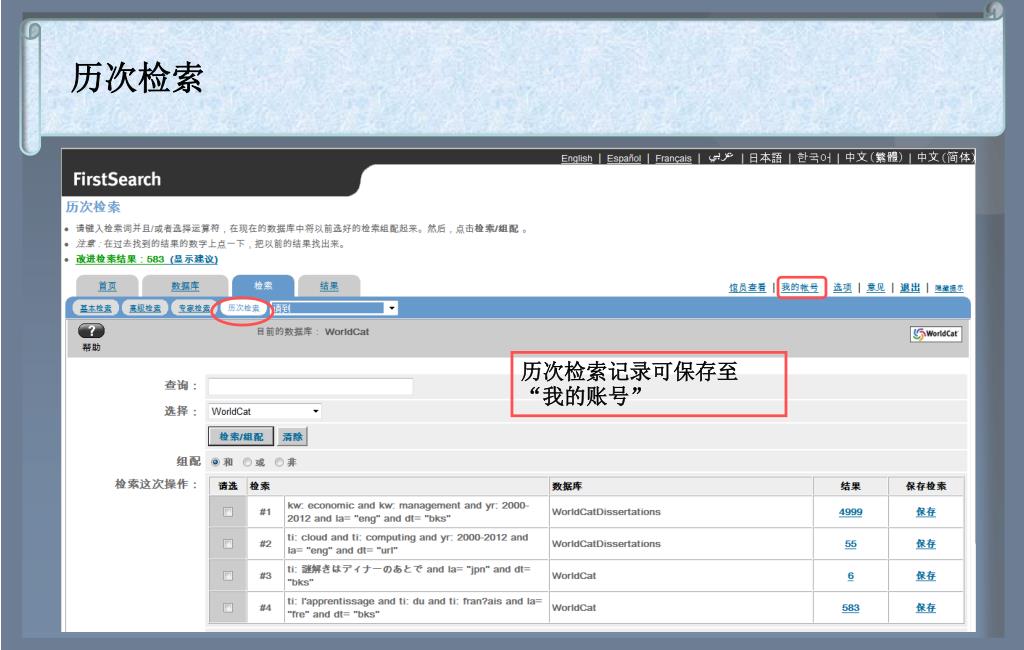The height and width of the screenshot is (650, 1024).
Task: Open the 结果 tab
Action: (329, 286)
